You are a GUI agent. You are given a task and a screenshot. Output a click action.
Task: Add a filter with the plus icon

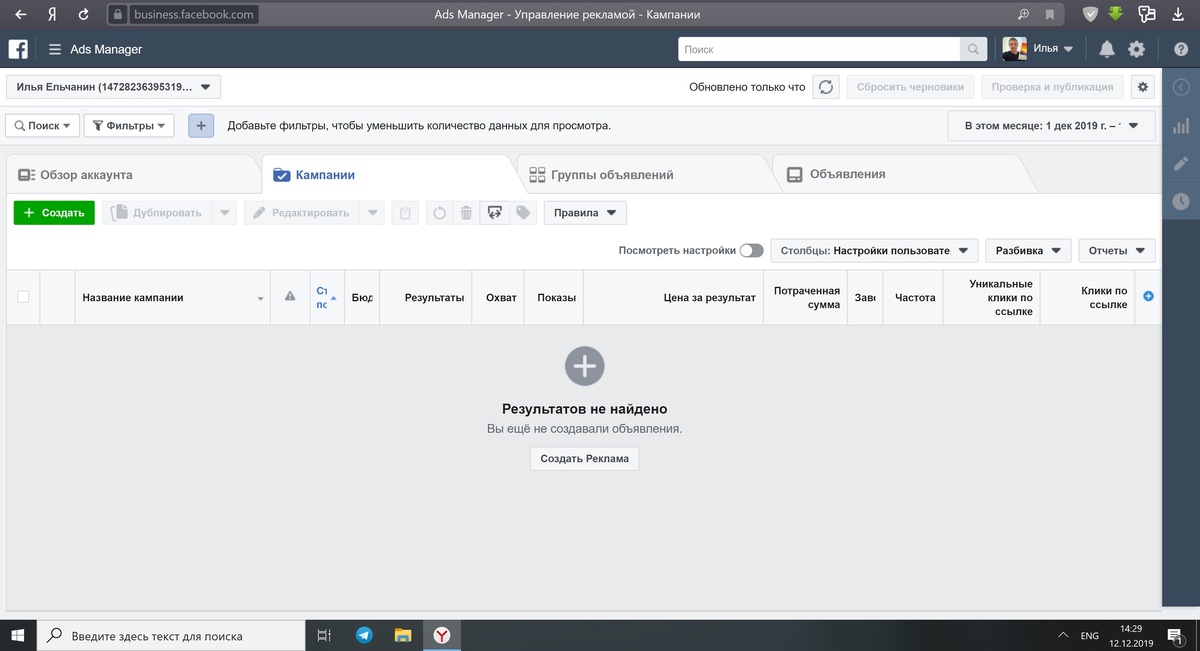[x=201, y=126]
